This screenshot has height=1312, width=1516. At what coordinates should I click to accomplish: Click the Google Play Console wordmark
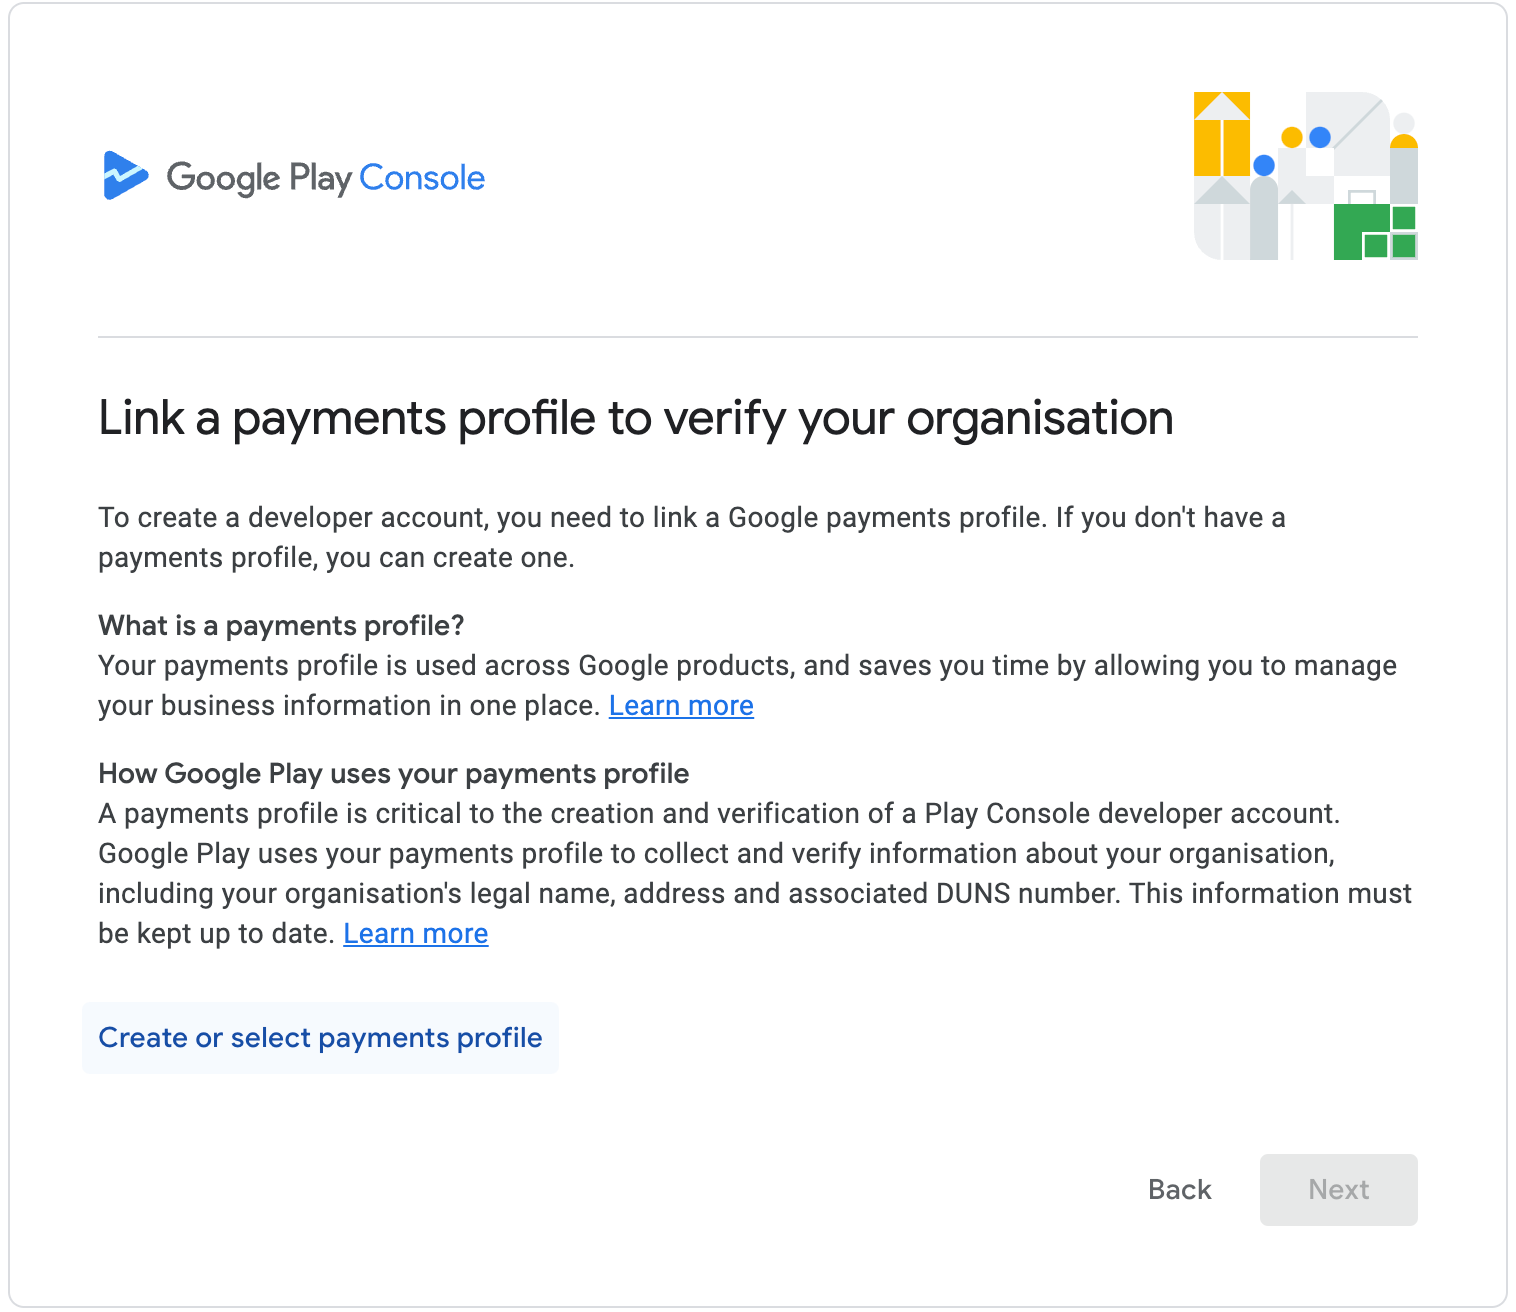(x=325, y=178)
